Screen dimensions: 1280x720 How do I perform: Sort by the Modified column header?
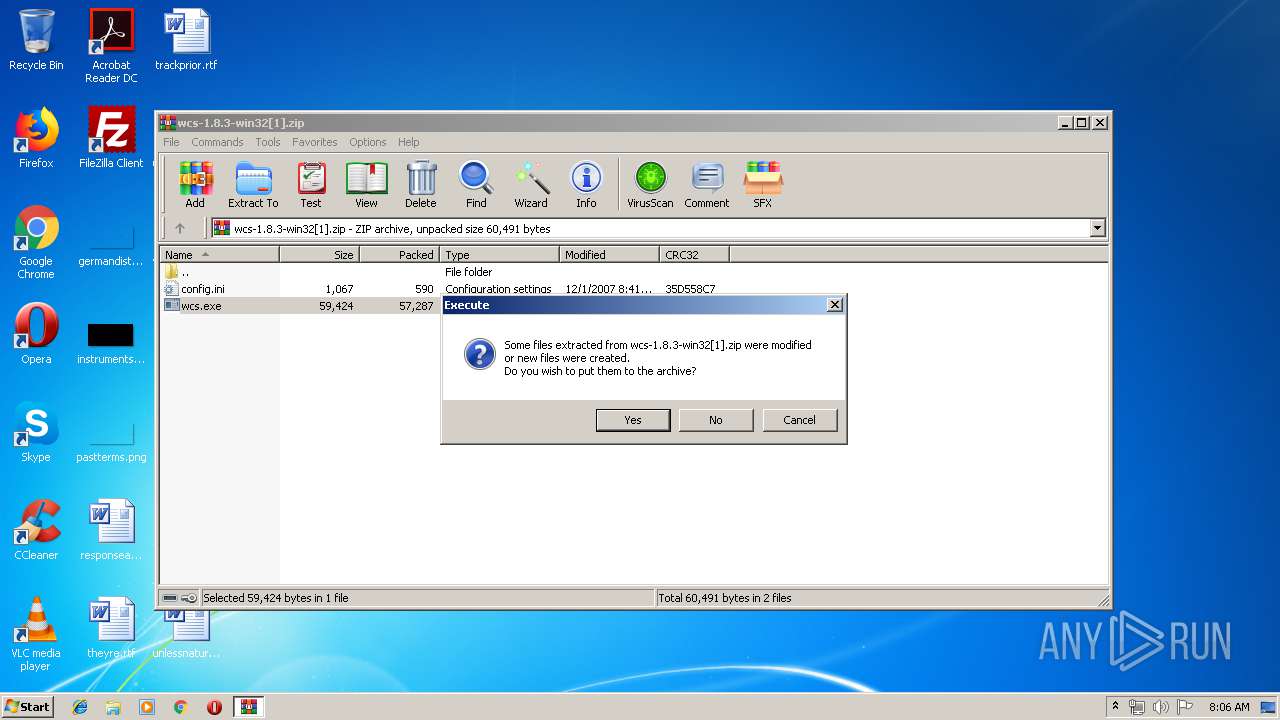(x=610, y=255)
